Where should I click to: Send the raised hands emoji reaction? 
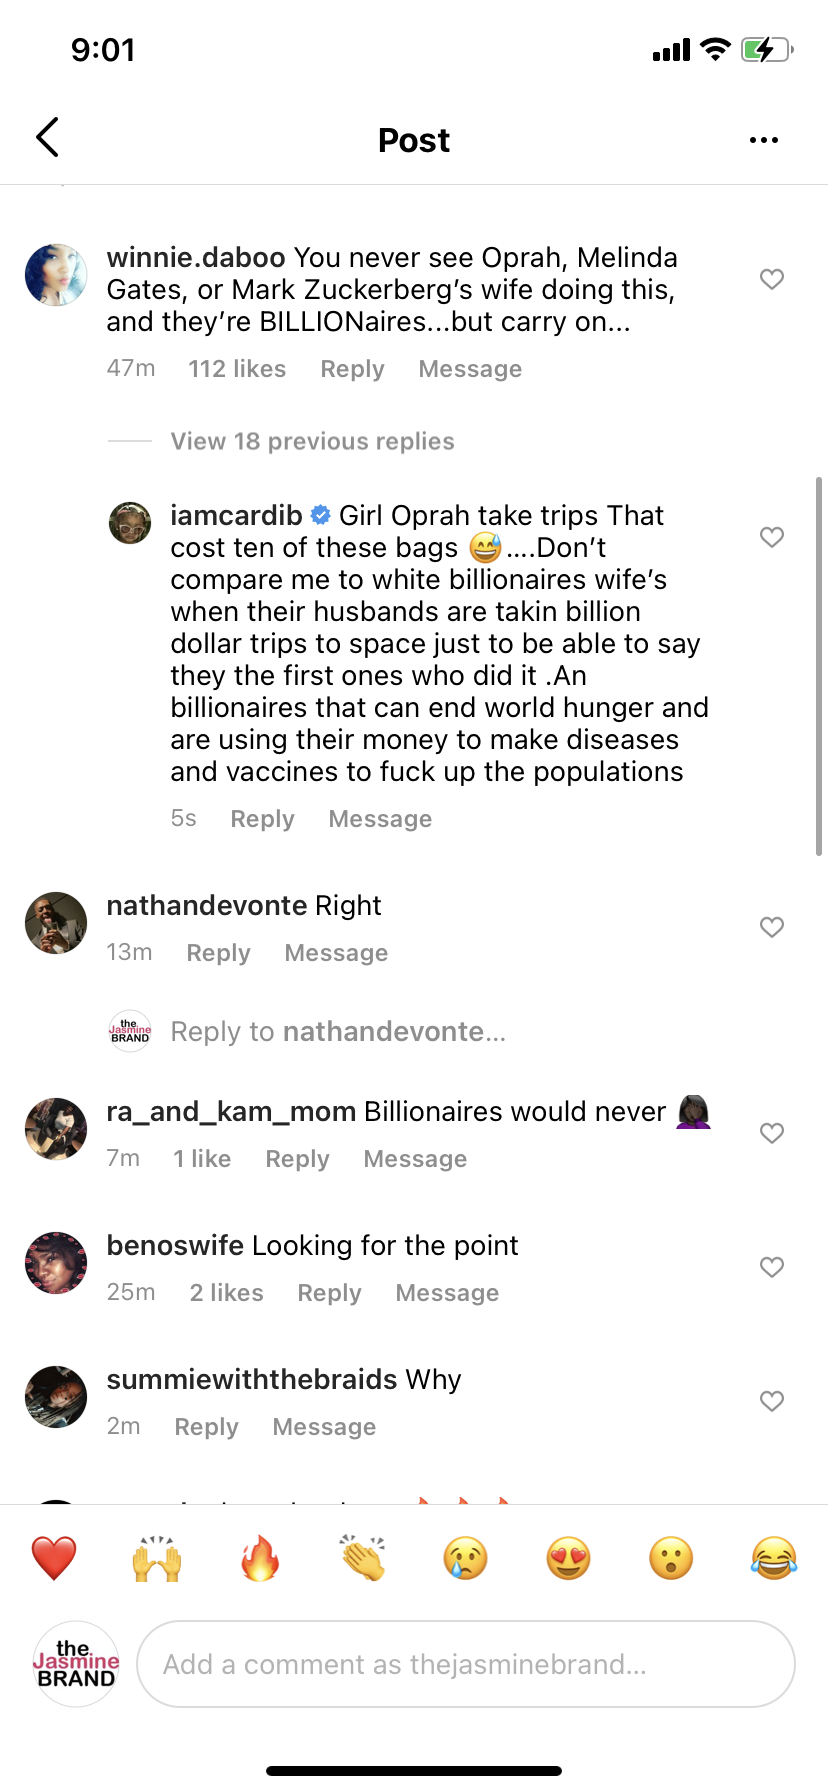tap(157, 1558)
